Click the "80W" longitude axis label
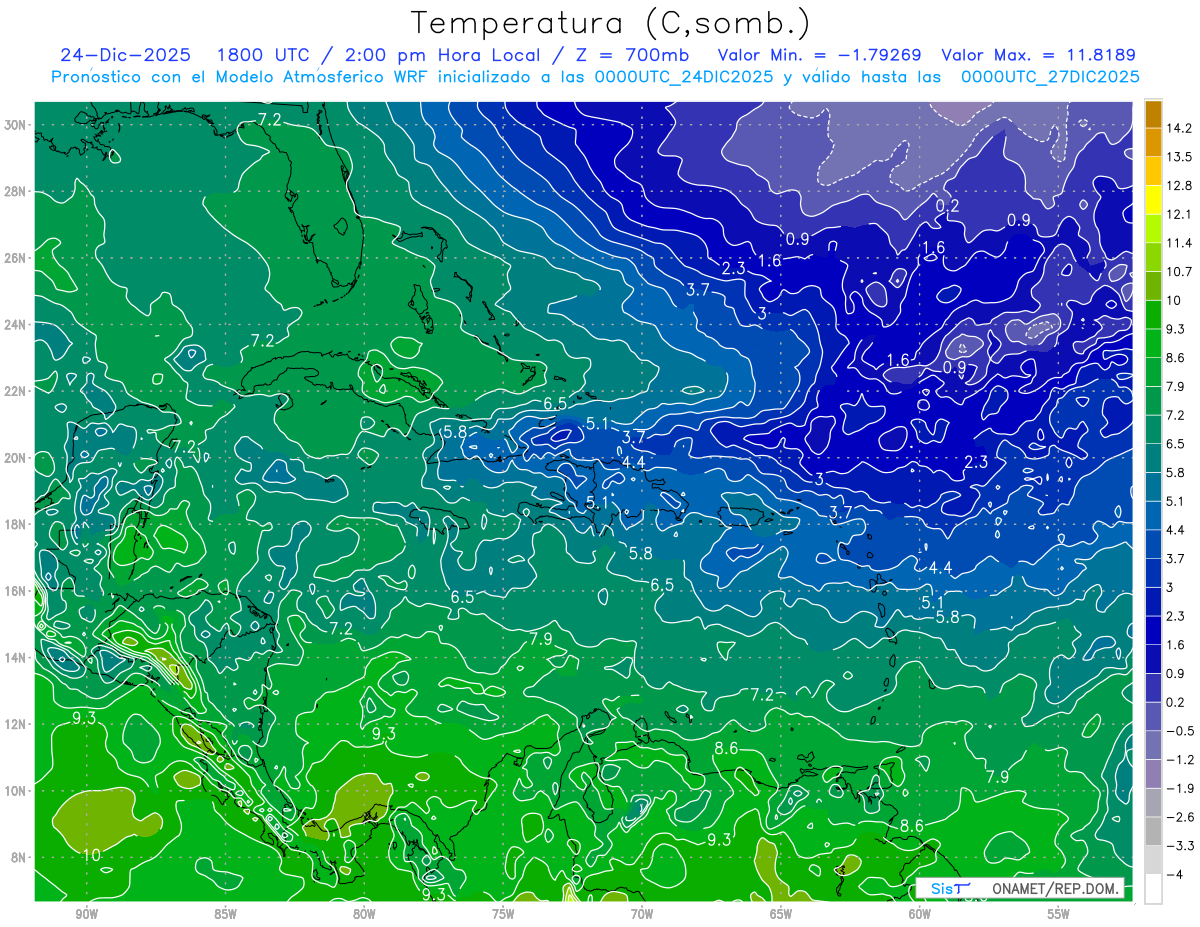 pyautogui.click(x=364, y=914)
